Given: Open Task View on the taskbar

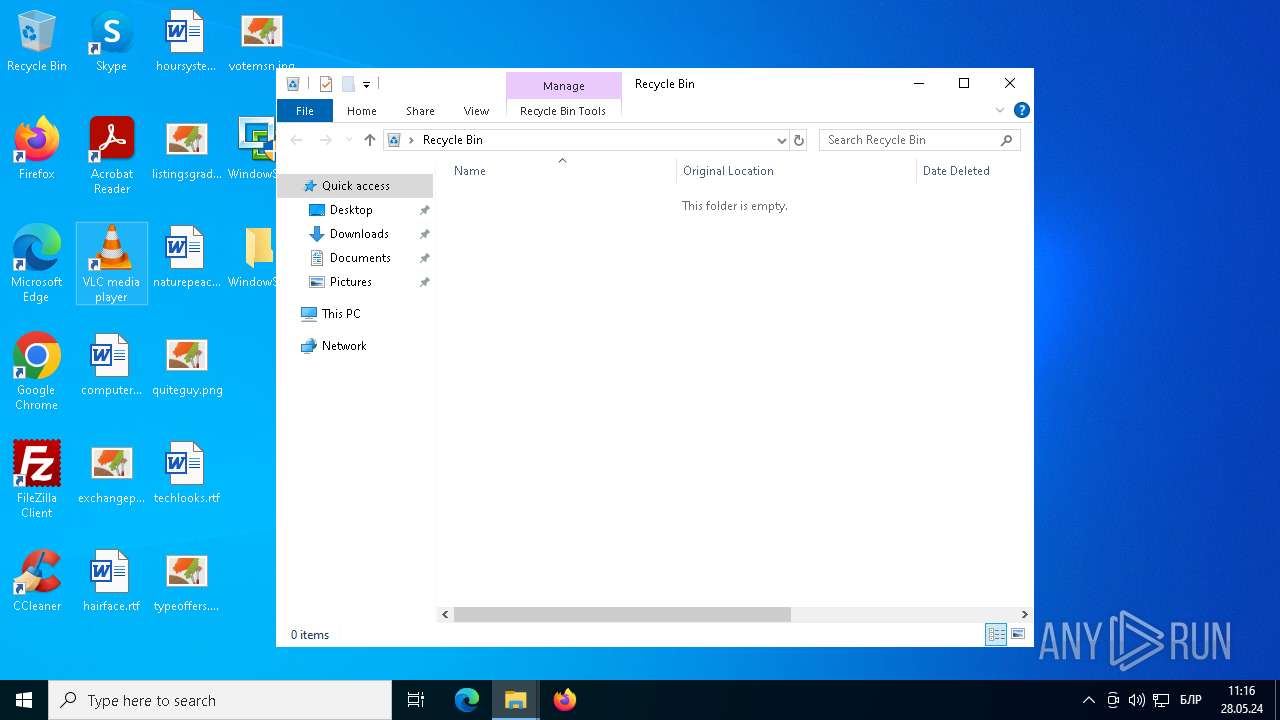Looking at the screenshot, I should coord(416,700).
